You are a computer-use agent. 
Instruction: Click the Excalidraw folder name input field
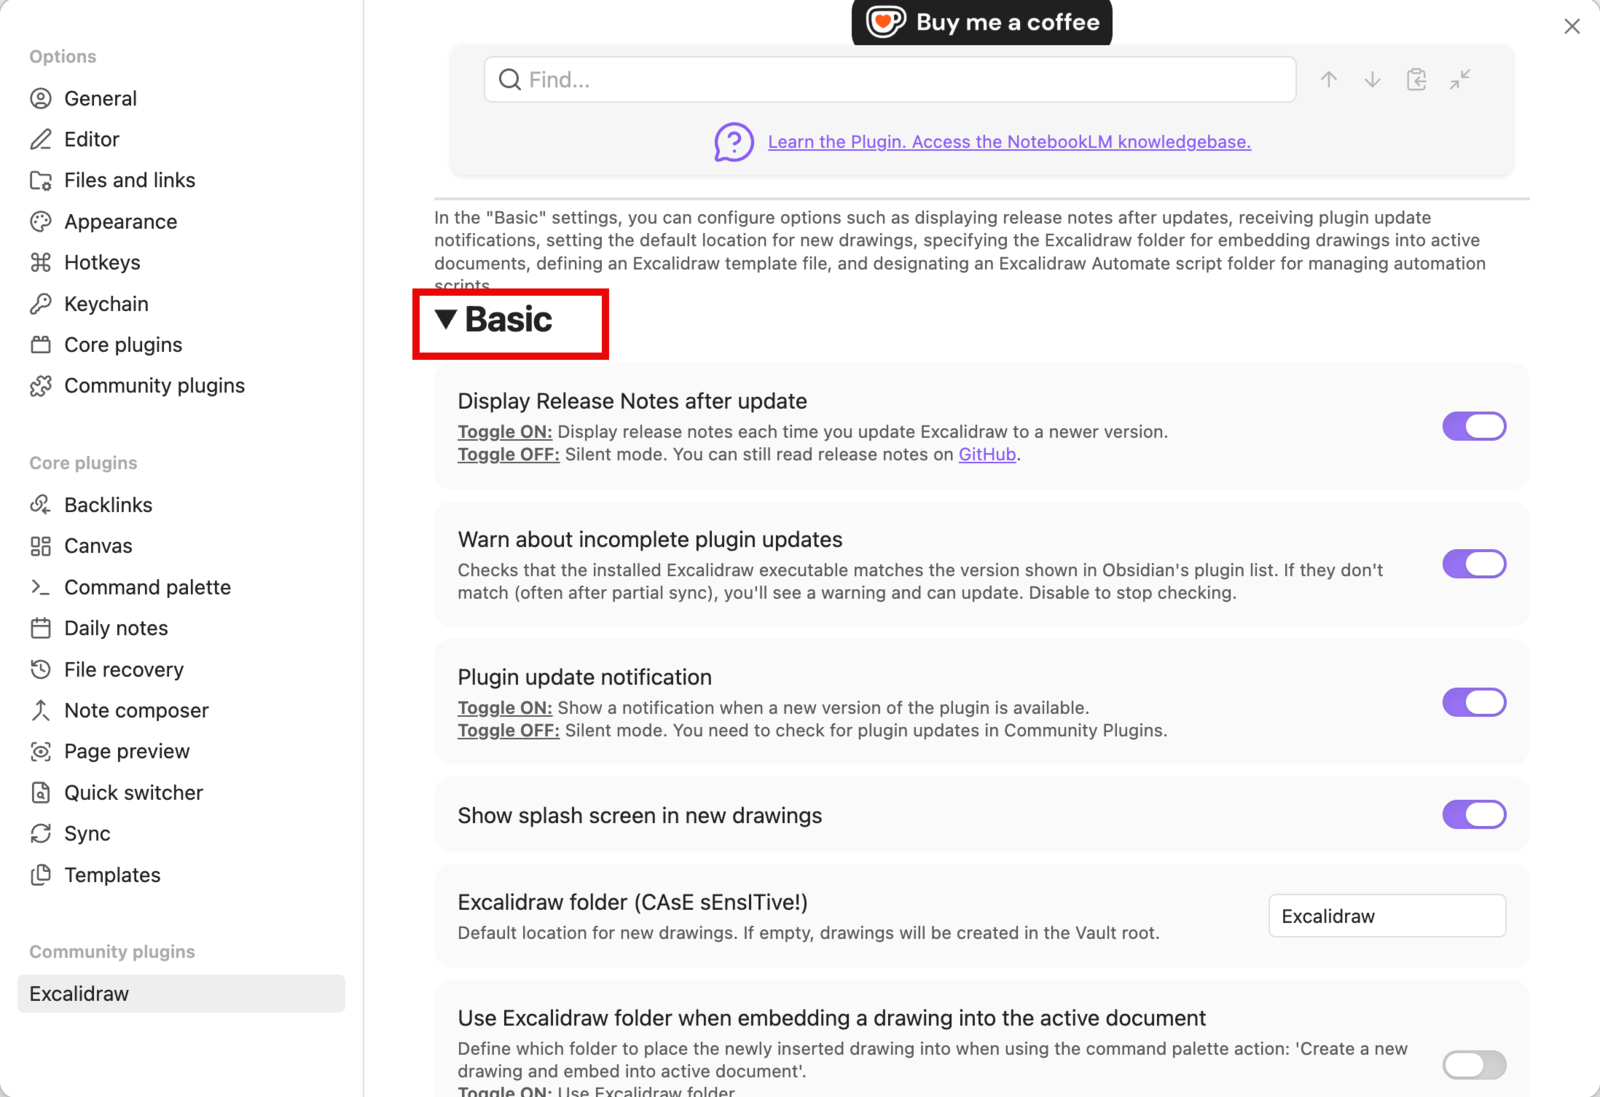pyautogui.click(x=1387, y=915)
